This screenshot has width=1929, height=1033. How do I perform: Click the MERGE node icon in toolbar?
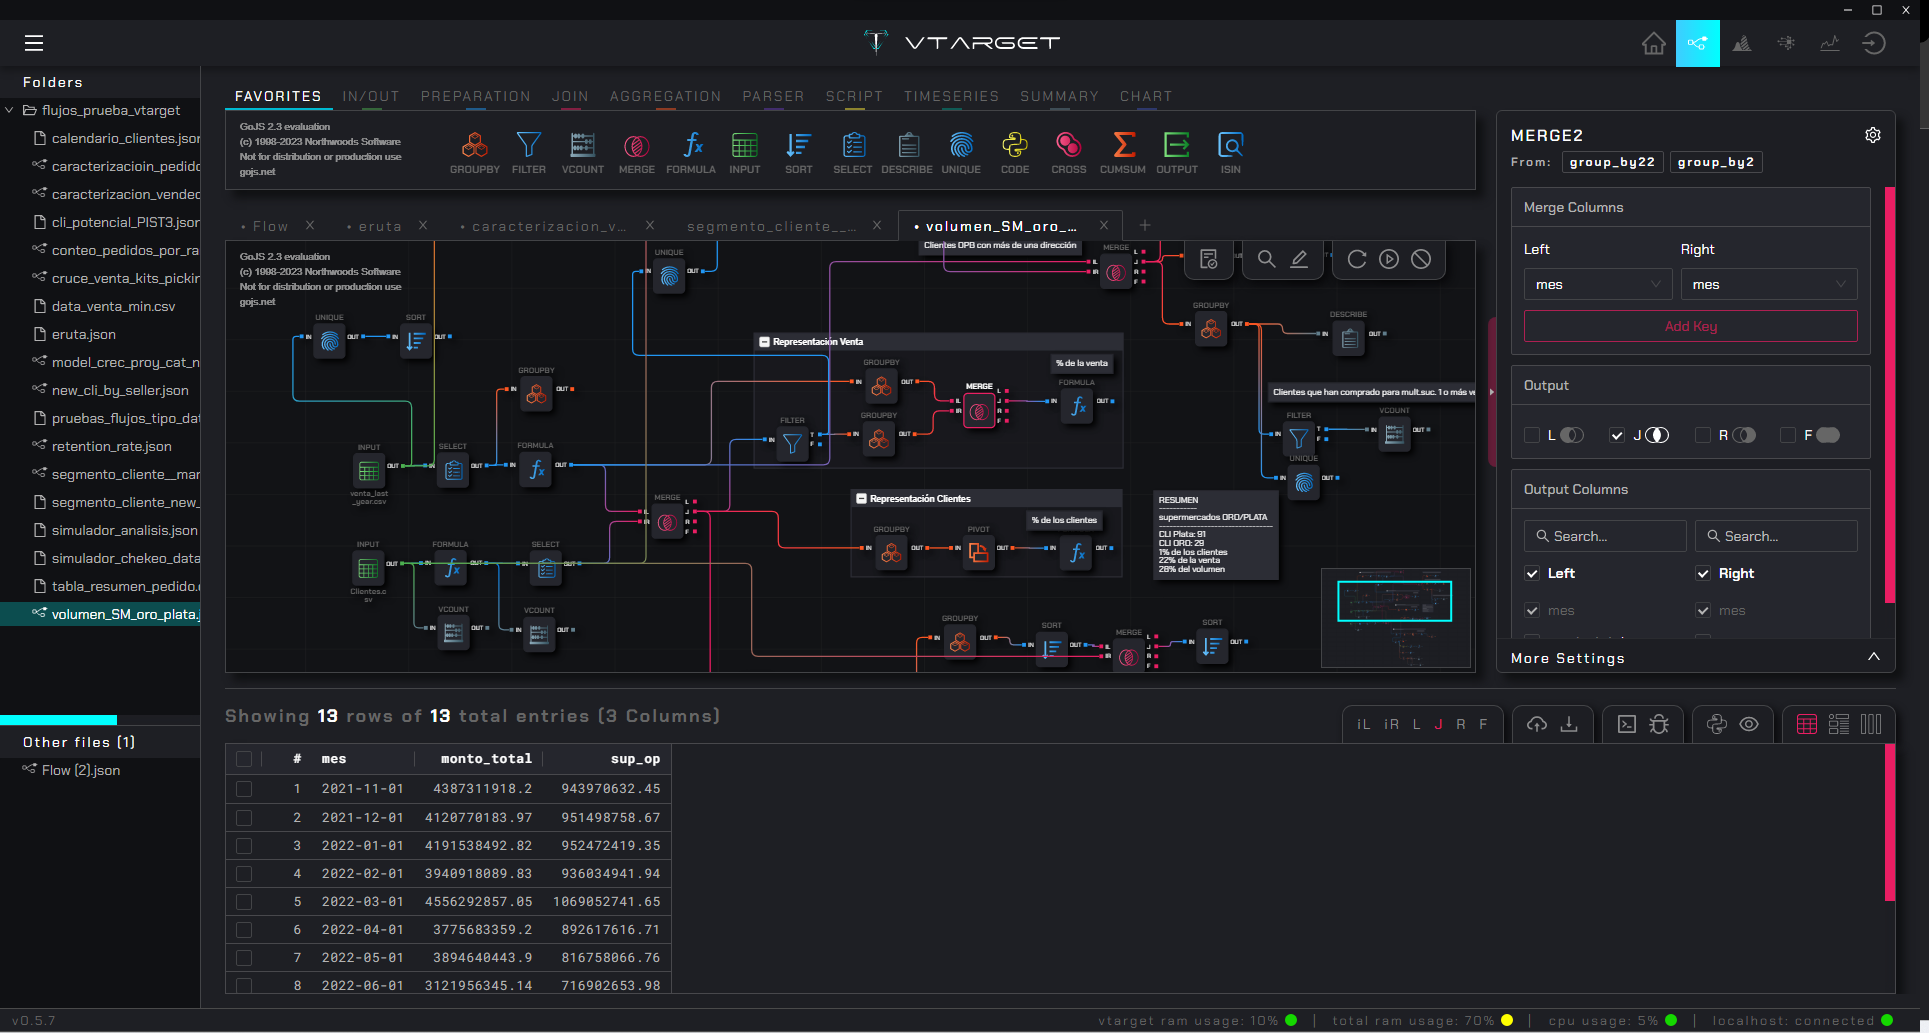[x=636, y=146]
